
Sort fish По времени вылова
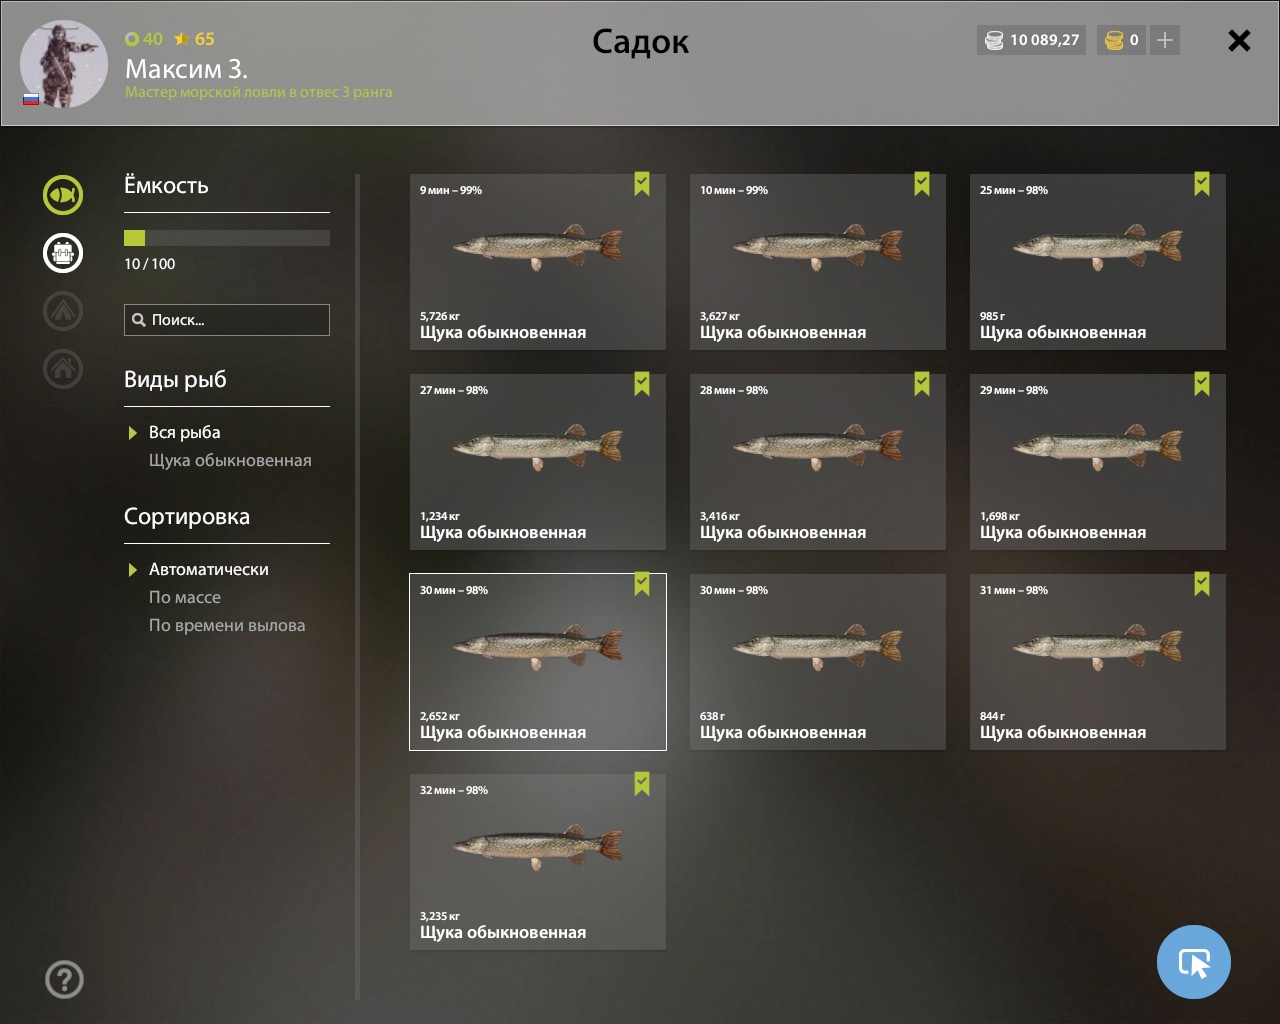(227, 625)
